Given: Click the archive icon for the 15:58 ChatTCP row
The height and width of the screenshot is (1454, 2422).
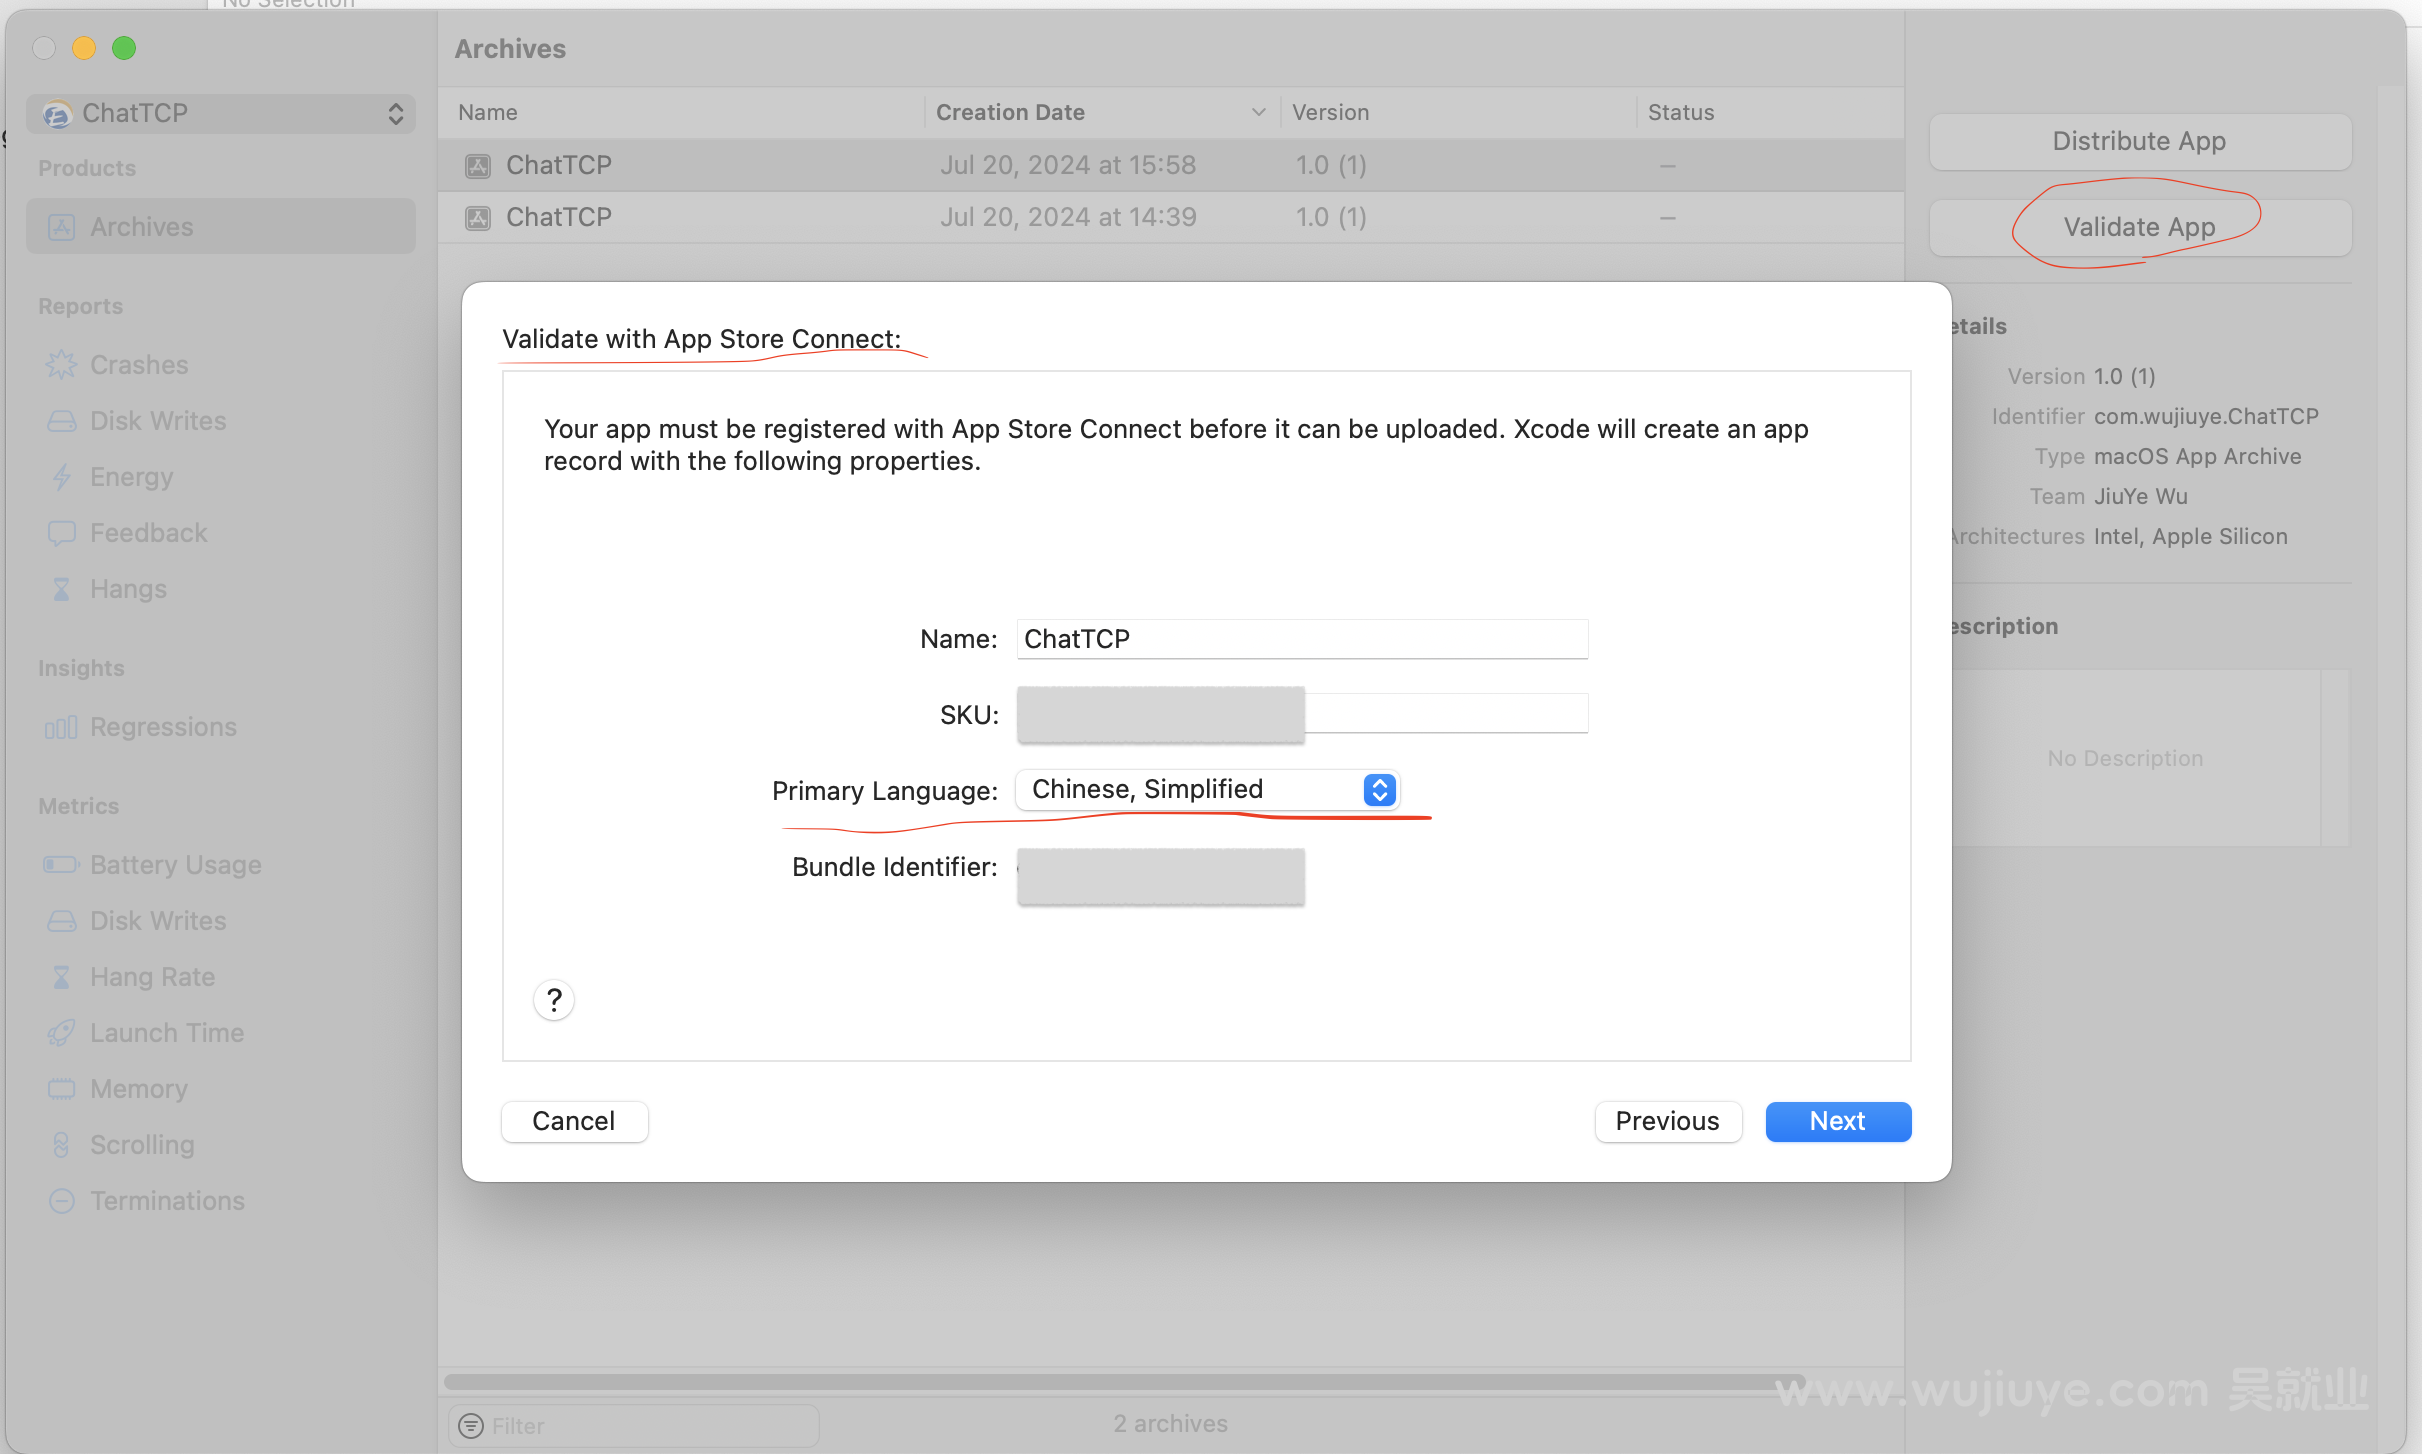Looking at the screenshot, I should pos(478,166).
